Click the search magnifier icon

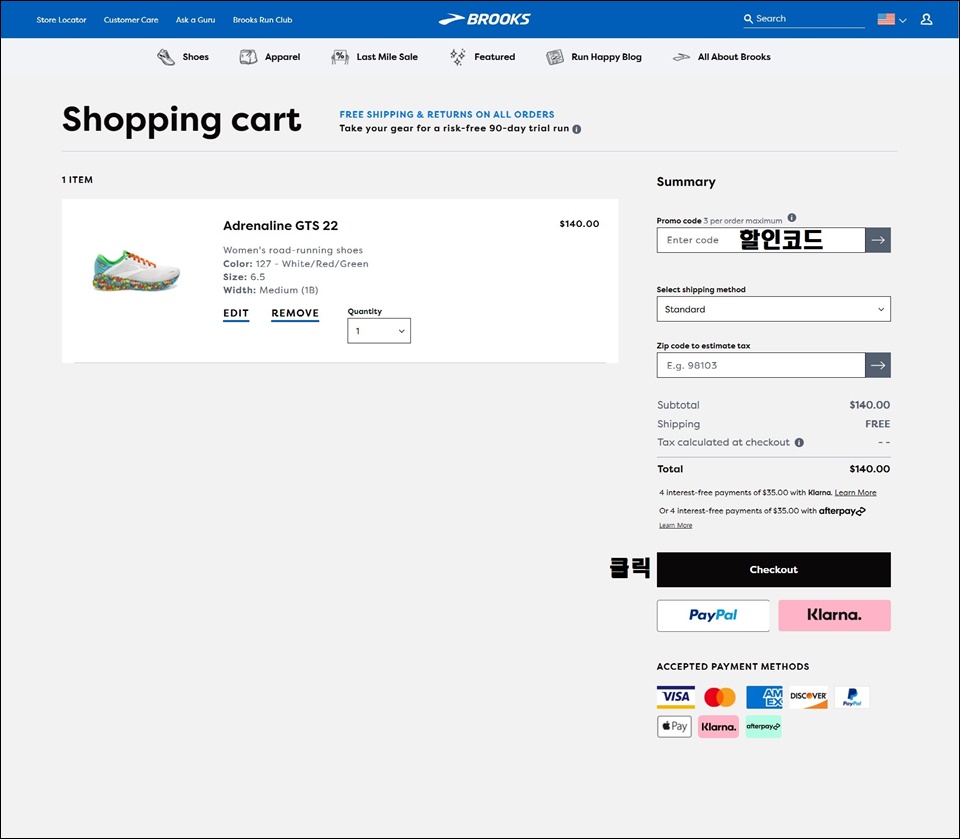(748, 19)
